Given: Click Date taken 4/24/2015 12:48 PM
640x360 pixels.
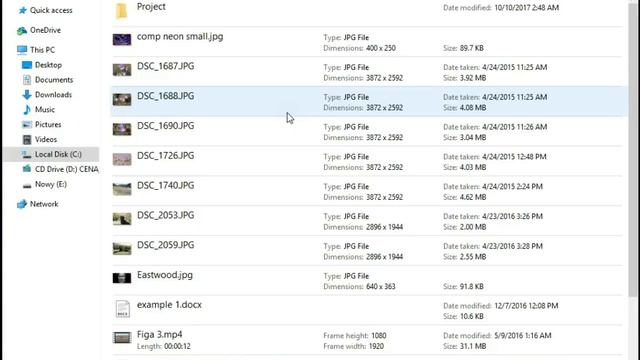Looking at the screenshot, I should point(495,157).
